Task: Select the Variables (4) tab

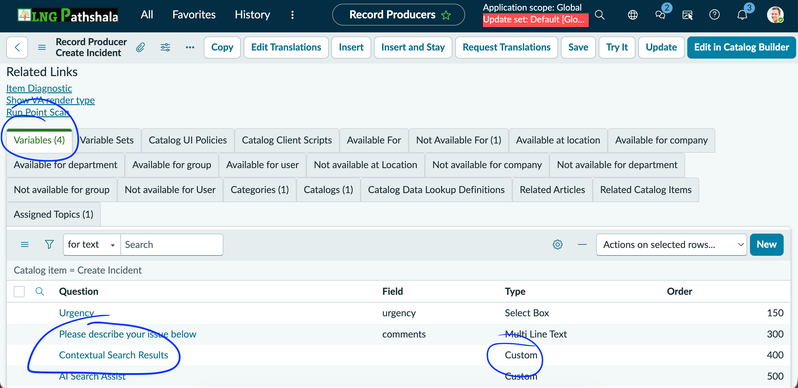Action: click(x=39, y=140)
